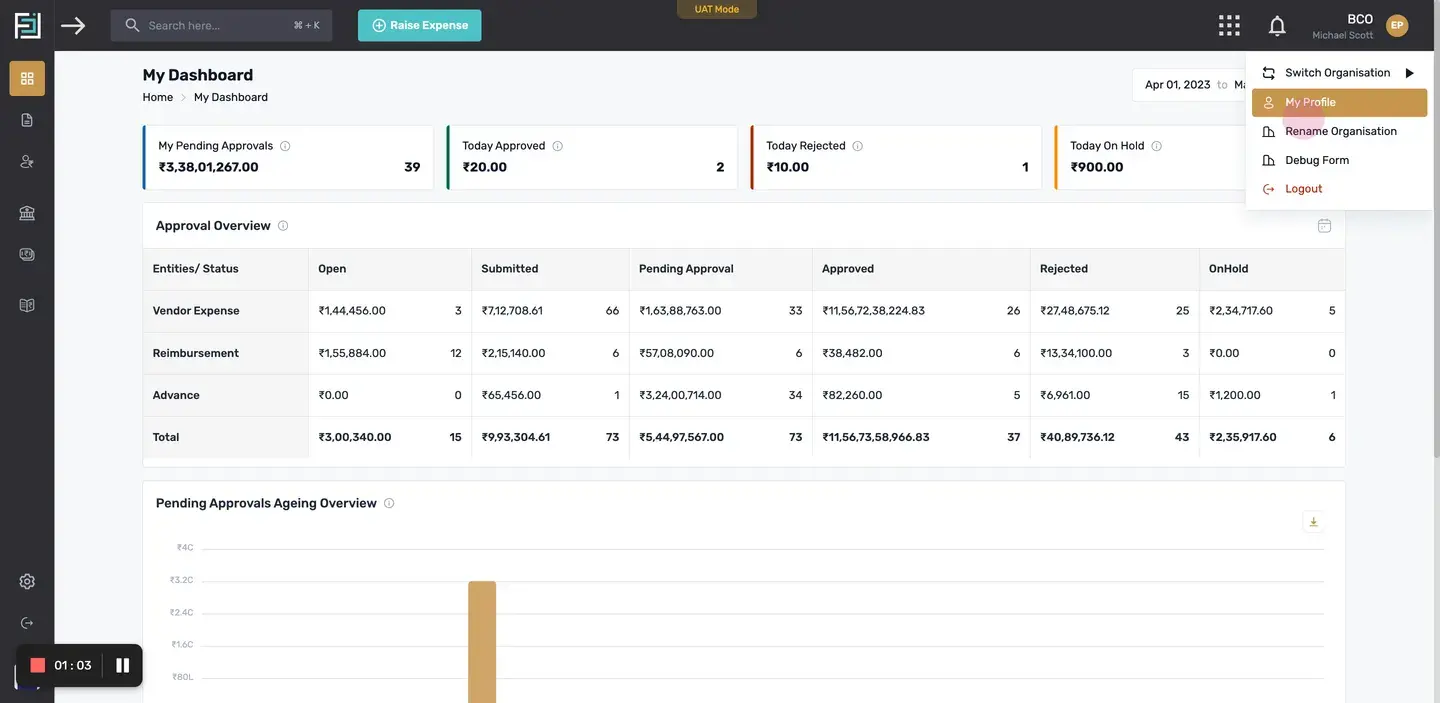
Task: Show info for My Pending Approvals
Action: [x=285, y=146]
